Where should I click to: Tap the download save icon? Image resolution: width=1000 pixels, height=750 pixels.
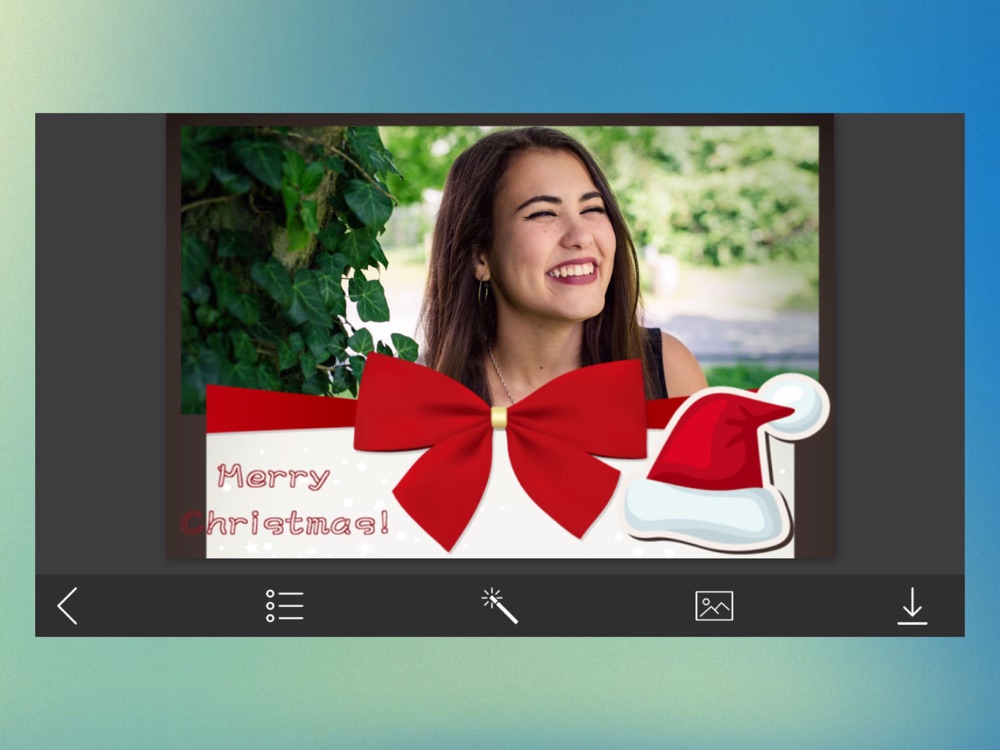(912, 606)
